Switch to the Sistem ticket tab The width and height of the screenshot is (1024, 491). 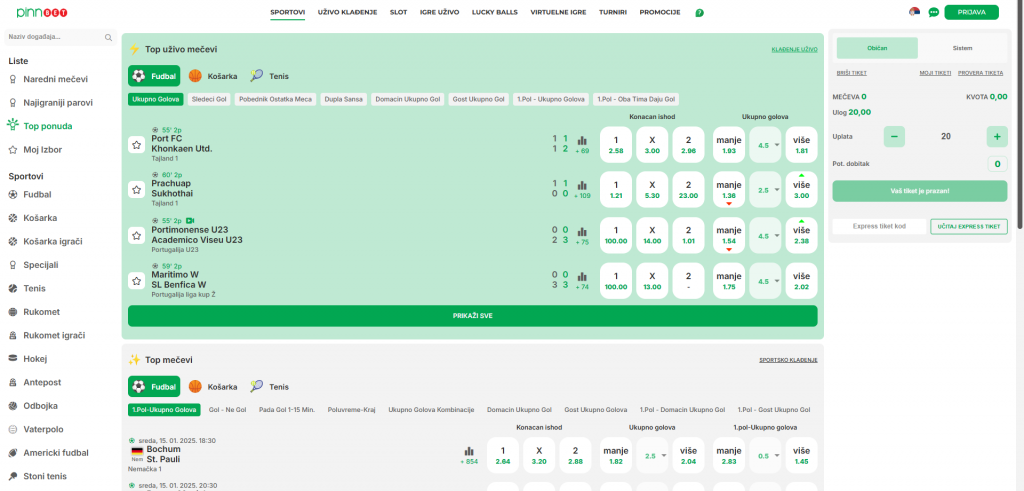[x=962, y=48]
